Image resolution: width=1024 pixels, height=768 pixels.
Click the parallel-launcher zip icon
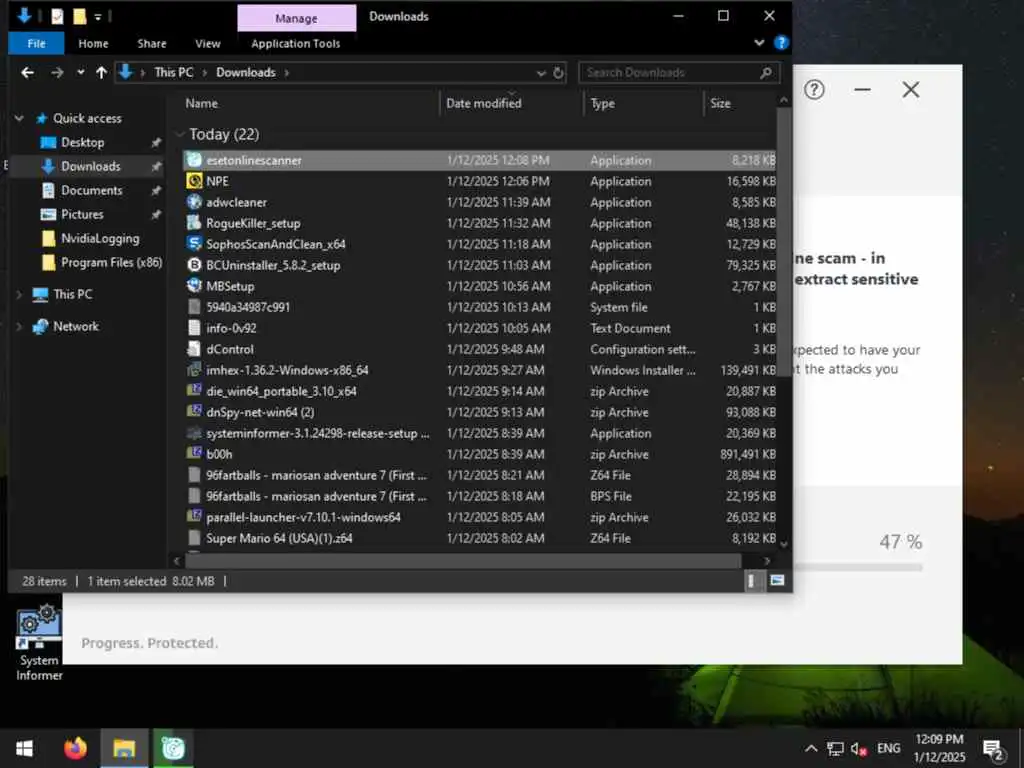point(194,517)
